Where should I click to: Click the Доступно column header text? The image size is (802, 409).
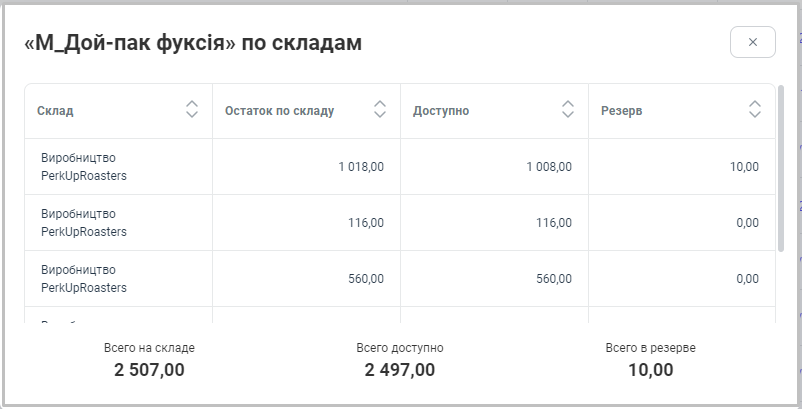441,111
